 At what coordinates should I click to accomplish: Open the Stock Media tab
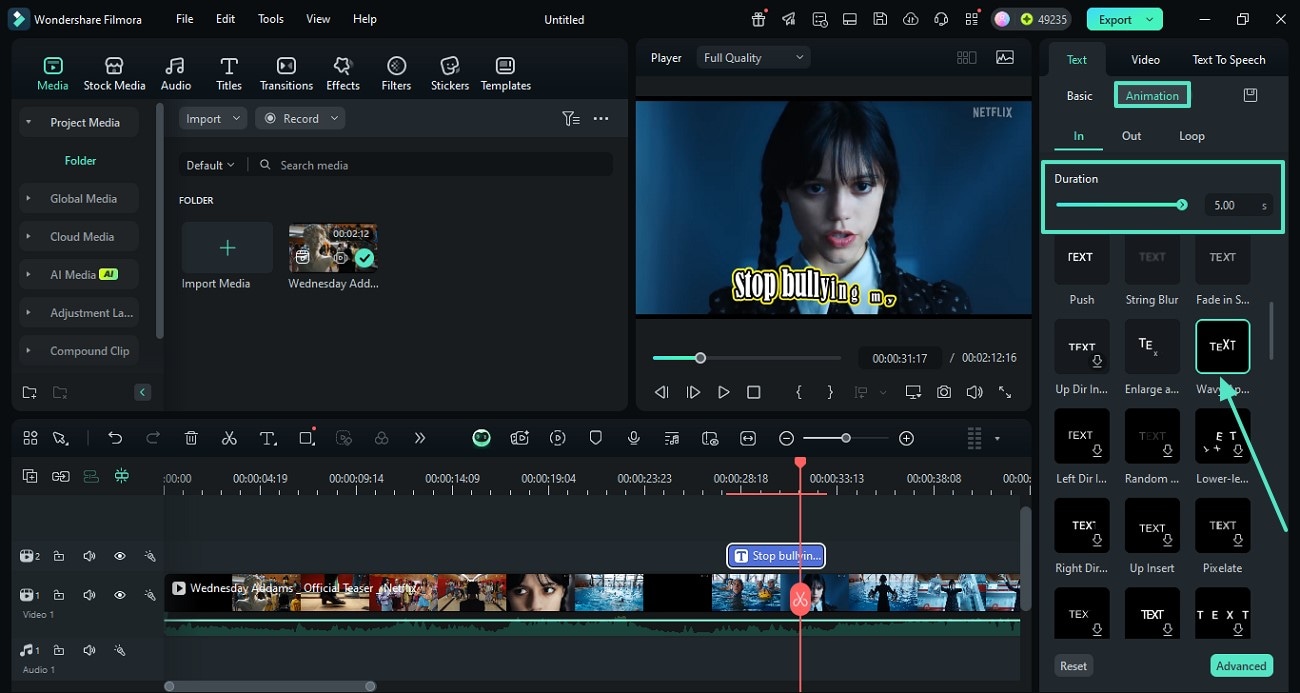click(114, 73)
